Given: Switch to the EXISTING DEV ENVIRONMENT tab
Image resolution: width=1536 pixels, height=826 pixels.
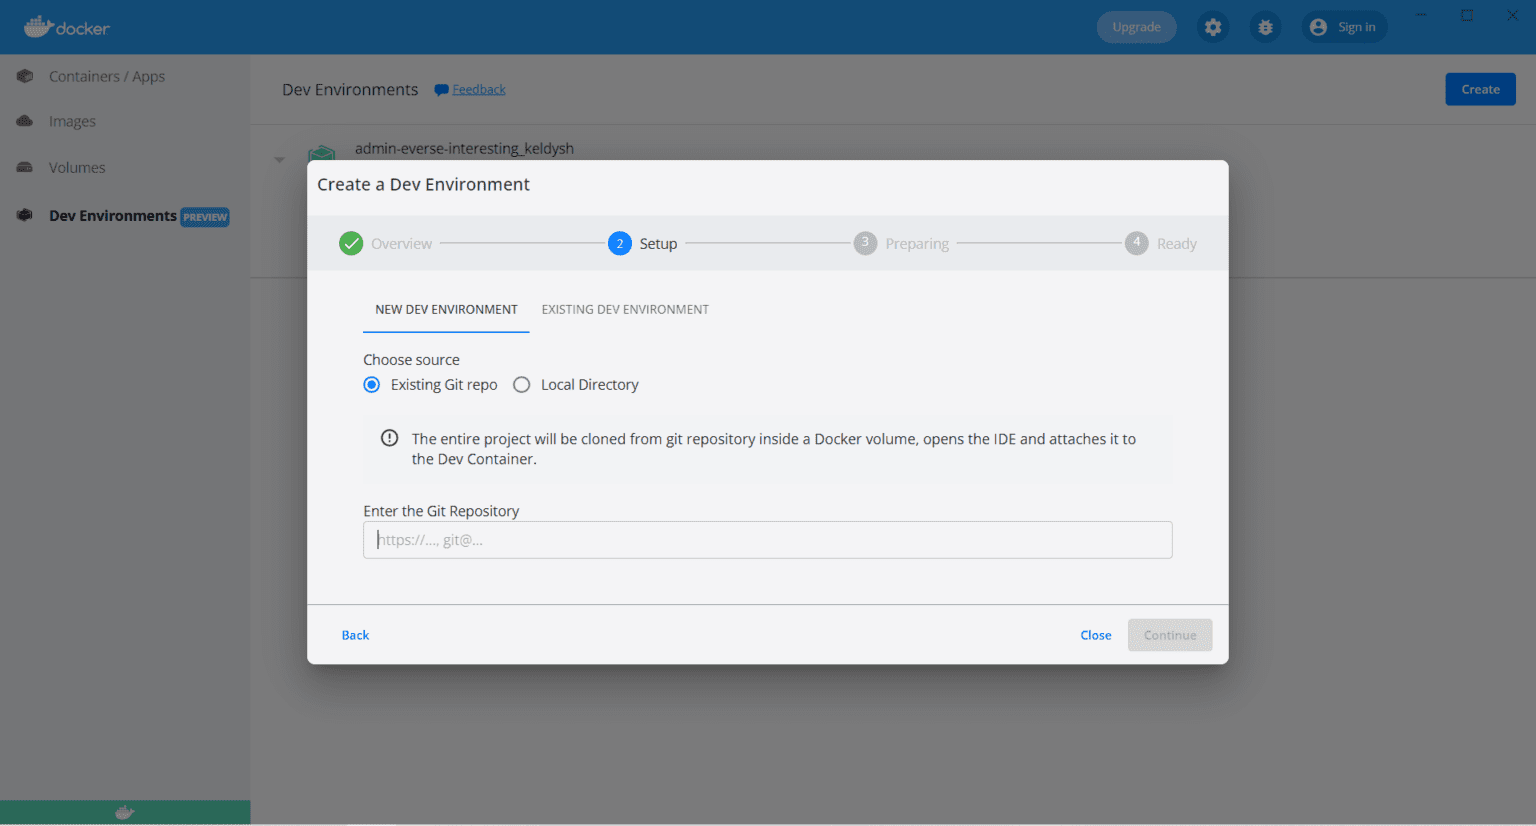Looking at the screenshot, I should (625, 309).
